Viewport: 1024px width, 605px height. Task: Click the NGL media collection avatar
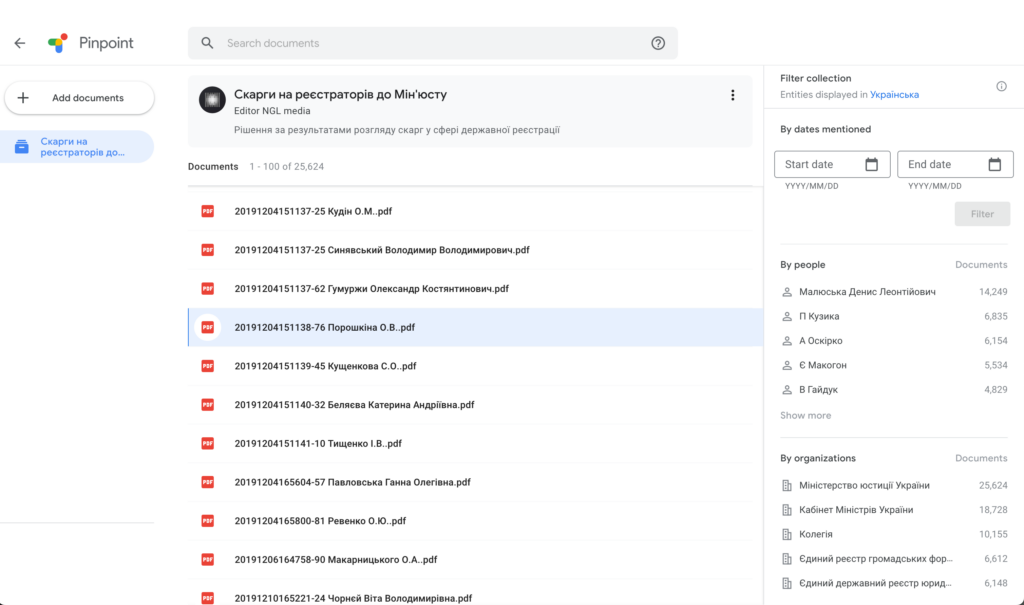[x=212, y=99]
